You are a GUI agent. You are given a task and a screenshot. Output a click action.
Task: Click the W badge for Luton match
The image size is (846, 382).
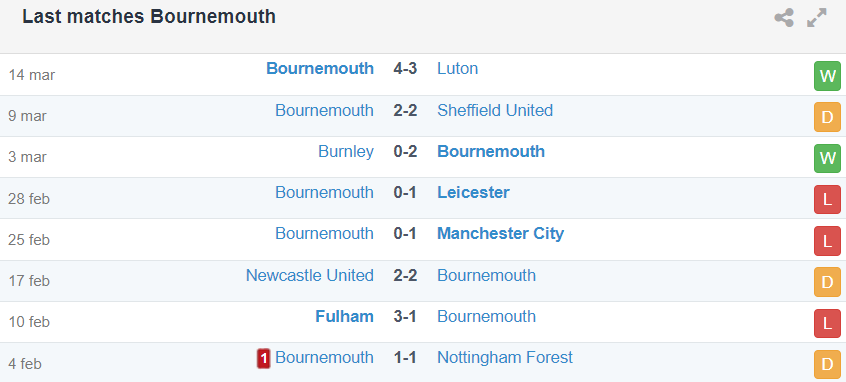click(x=827, y=77)
